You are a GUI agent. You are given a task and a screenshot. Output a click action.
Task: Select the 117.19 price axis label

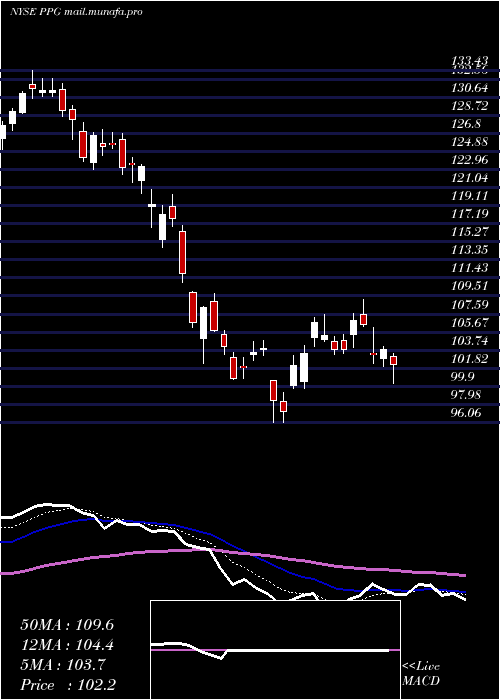coord(468,214)
